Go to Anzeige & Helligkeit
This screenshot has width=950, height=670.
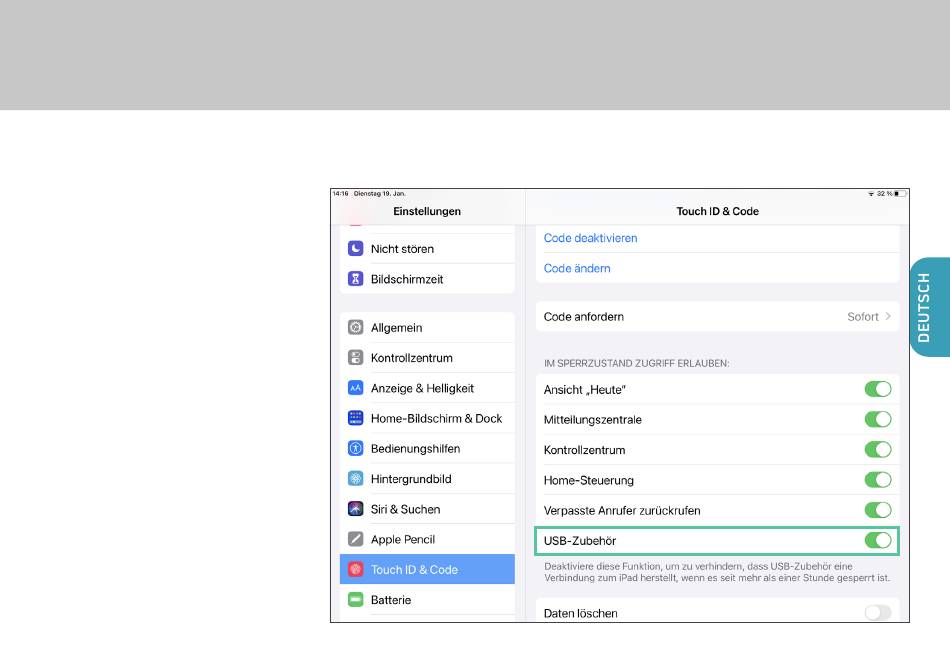(427, 388)
